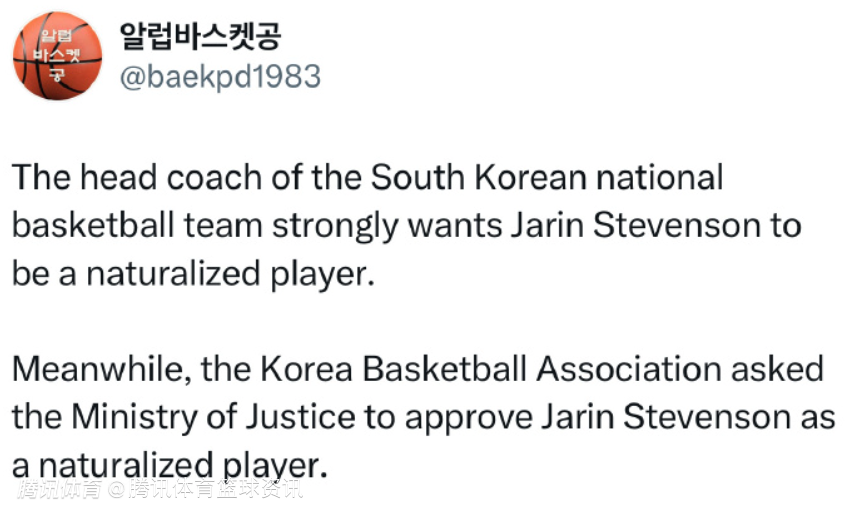This screenshot has width=850, height=514.
Task: Click the Korean text inside the basketball avatar
Action: coord(56,55)
